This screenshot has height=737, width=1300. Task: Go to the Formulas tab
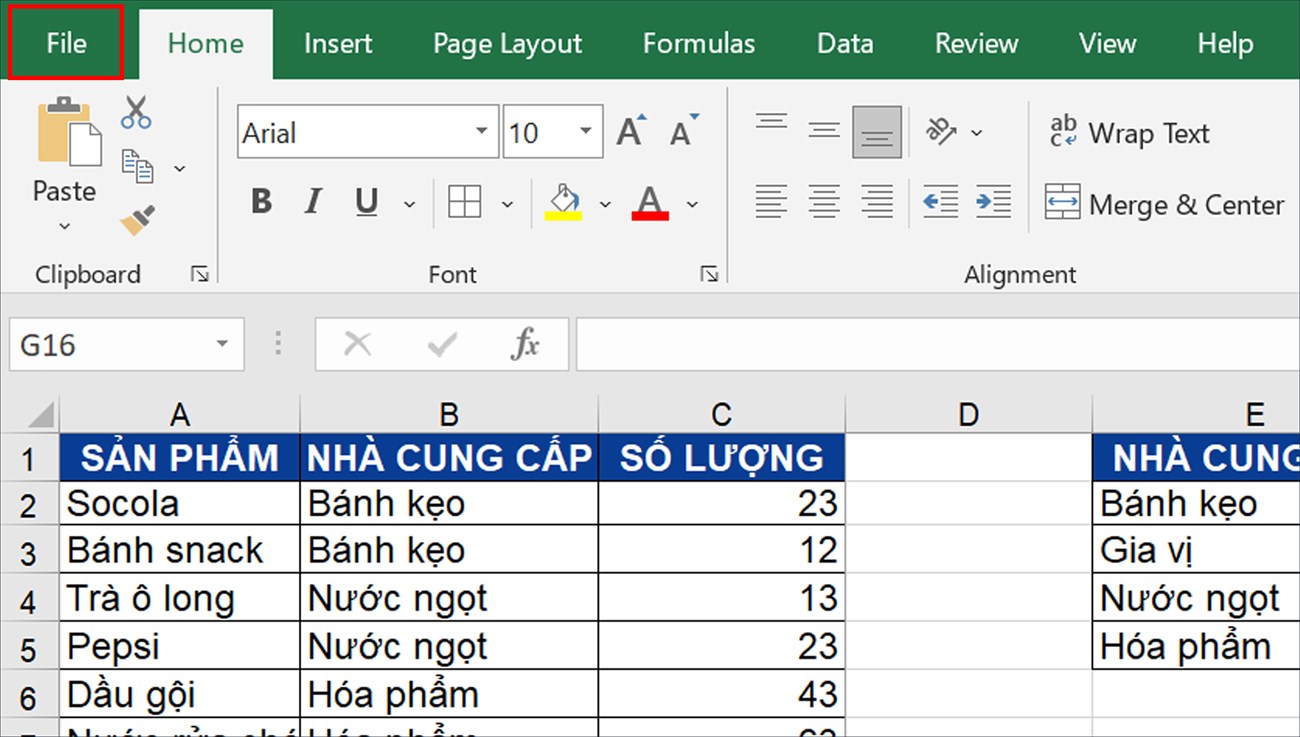(699, 43)
